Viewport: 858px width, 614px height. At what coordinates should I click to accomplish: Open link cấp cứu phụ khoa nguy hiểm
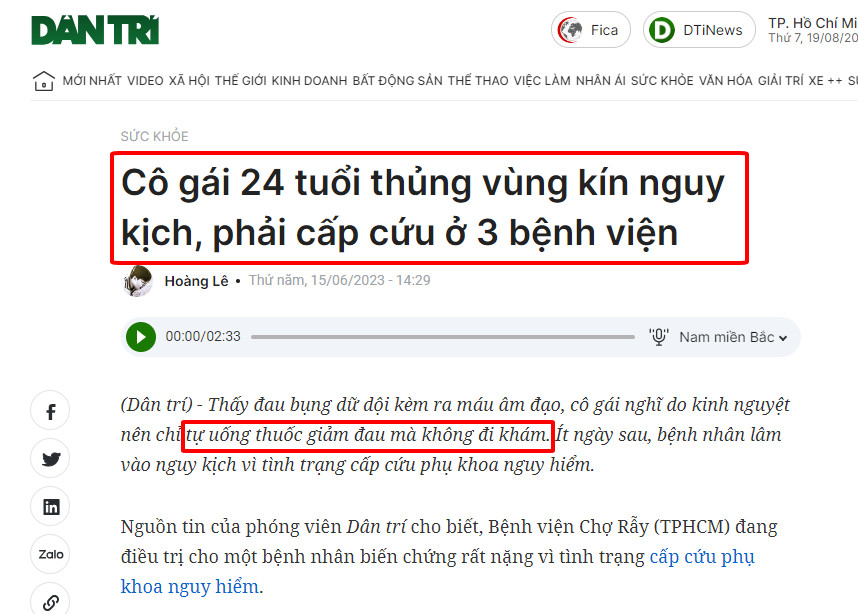coord(438,571)
